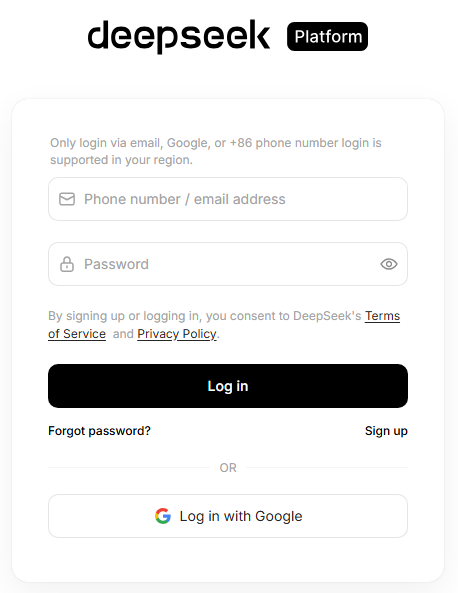Viewport: 458px width, 593px height.
Task: Choose Log in with Google
Action: click(x=228, y=516)
